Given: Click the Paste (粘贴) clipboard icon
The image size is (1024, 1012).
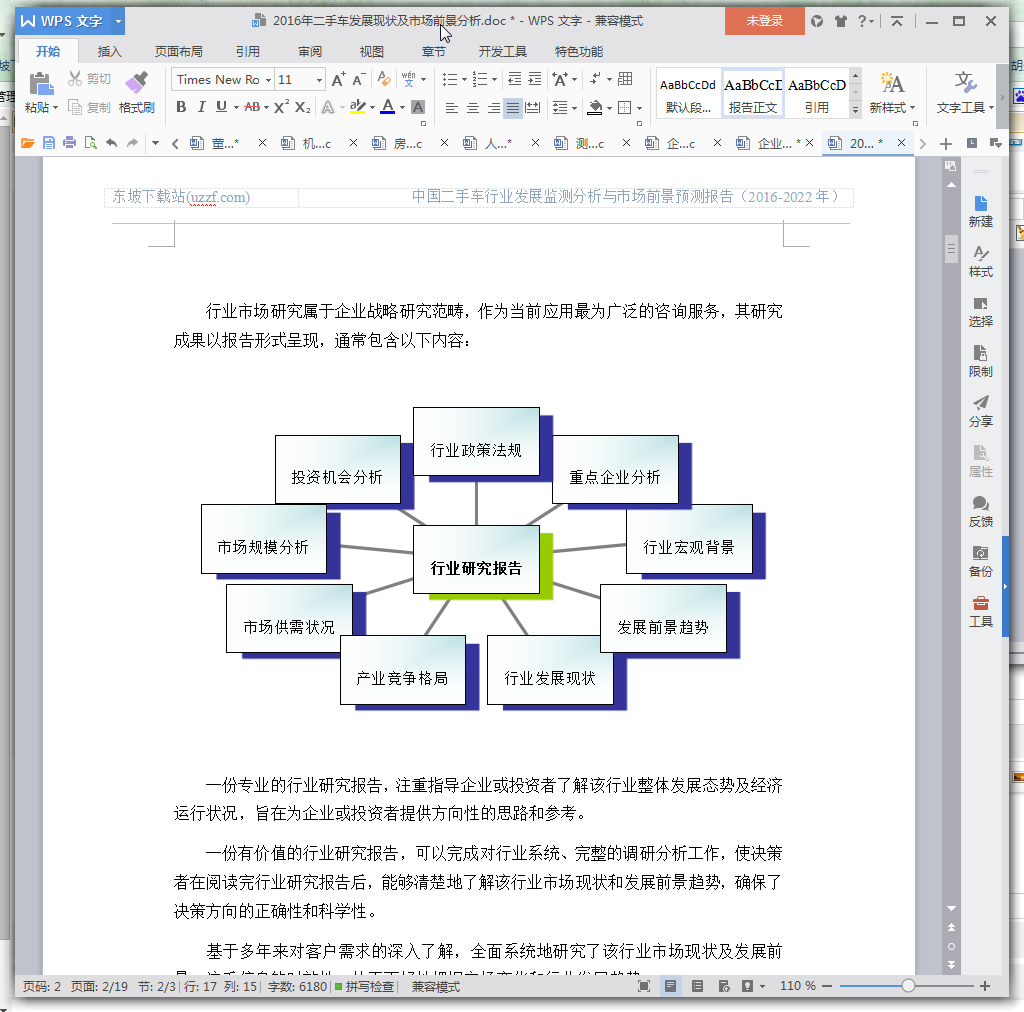Looking at the screenshot, I should [41, 84].
